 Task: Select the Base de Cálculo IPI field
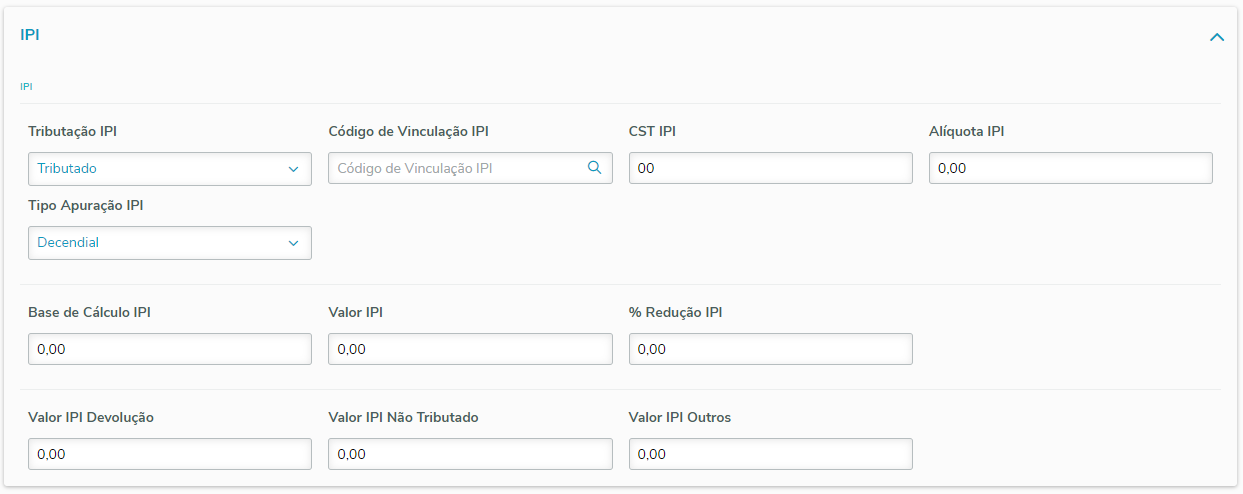pos(170,350)
